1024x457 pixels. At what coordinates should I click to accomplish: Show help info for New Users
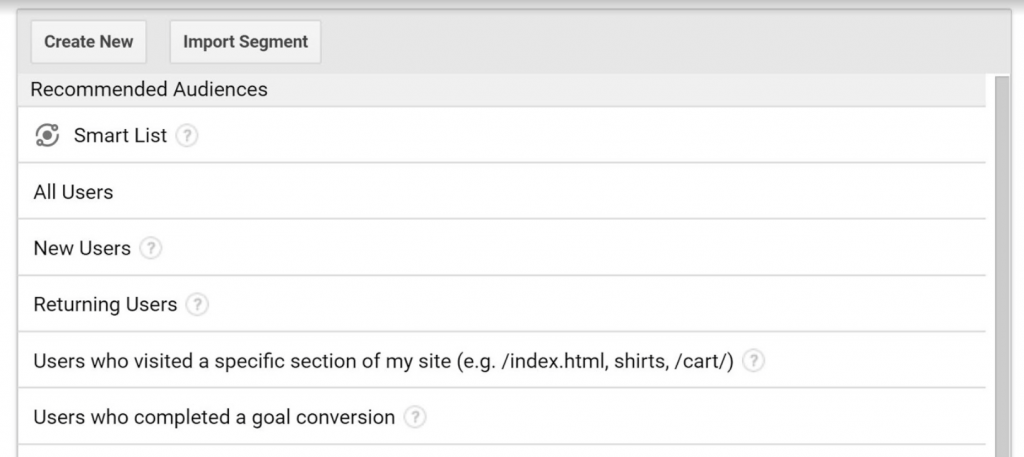coord(150,249)
